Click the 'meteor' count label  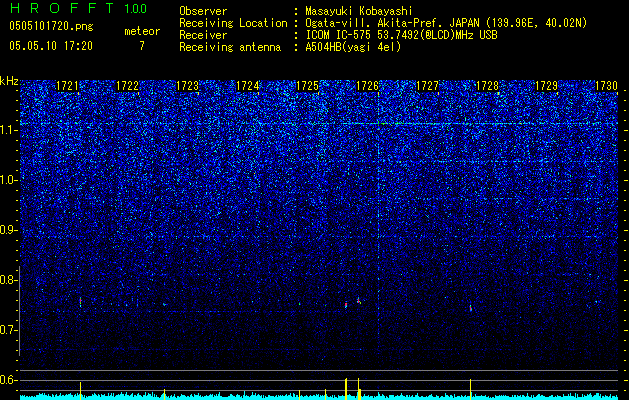[142, 31]
